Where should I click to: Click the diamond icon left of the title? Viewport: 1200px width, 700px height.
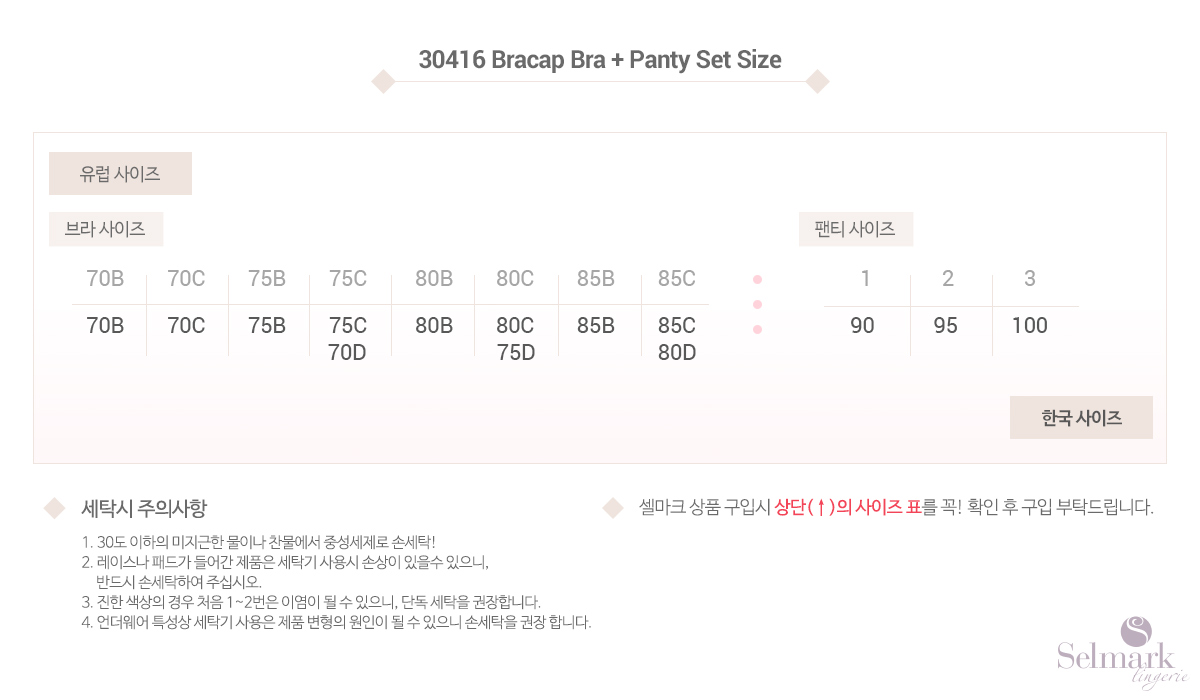tap(383, 82)
